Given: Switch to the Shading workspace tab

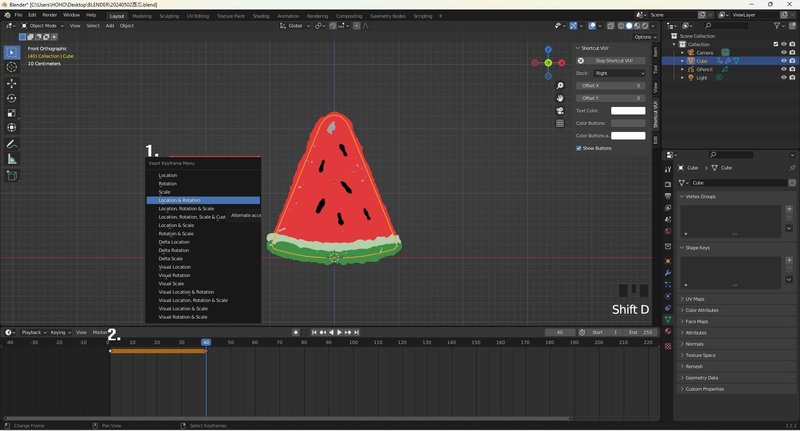Looking at the screenshot, I should pyautogui.click(x=261, y=16).
